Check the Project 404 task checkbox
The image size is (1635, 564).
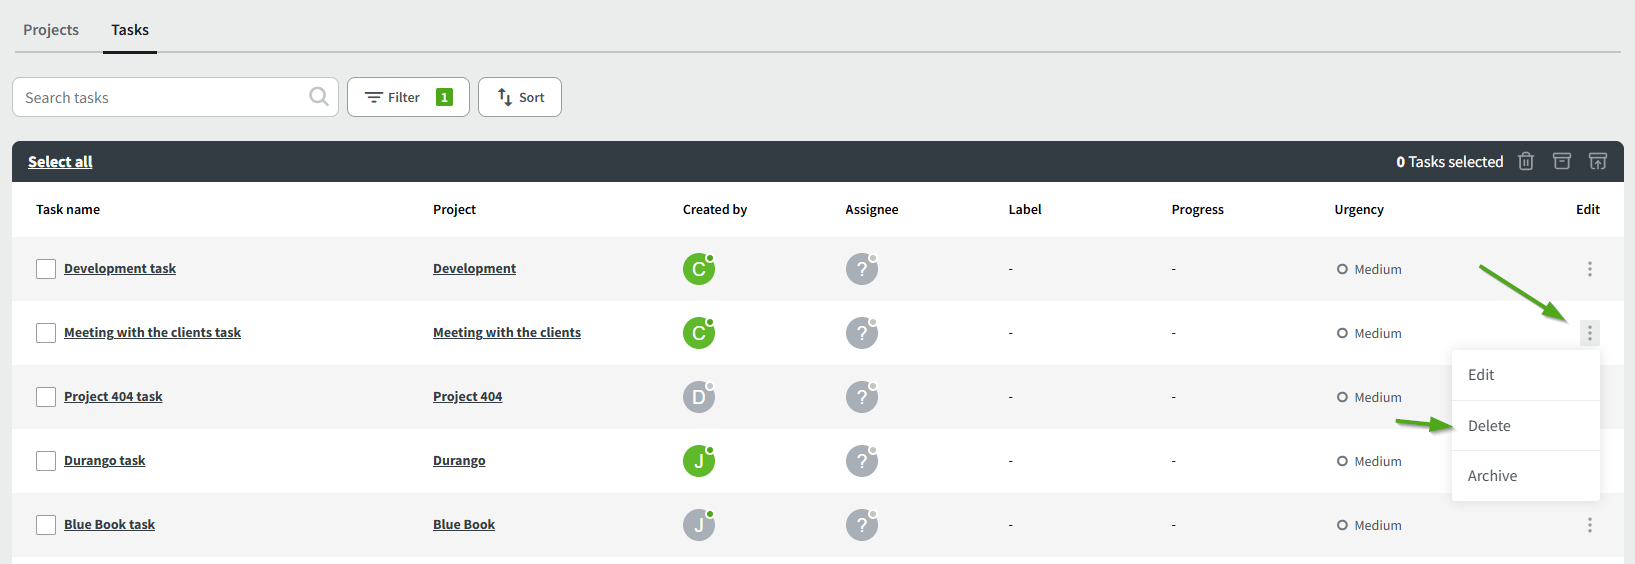click(x=46, y=397)
